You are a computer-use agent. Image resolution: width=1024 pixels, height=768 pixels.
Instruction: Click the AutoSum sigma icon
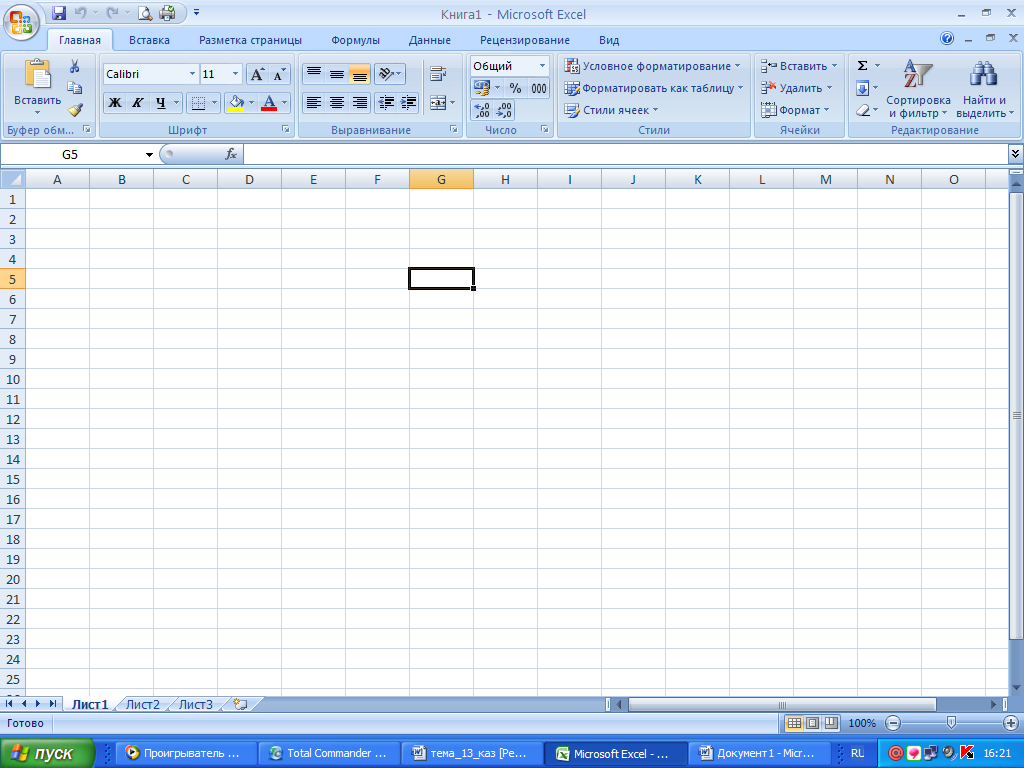862,66
